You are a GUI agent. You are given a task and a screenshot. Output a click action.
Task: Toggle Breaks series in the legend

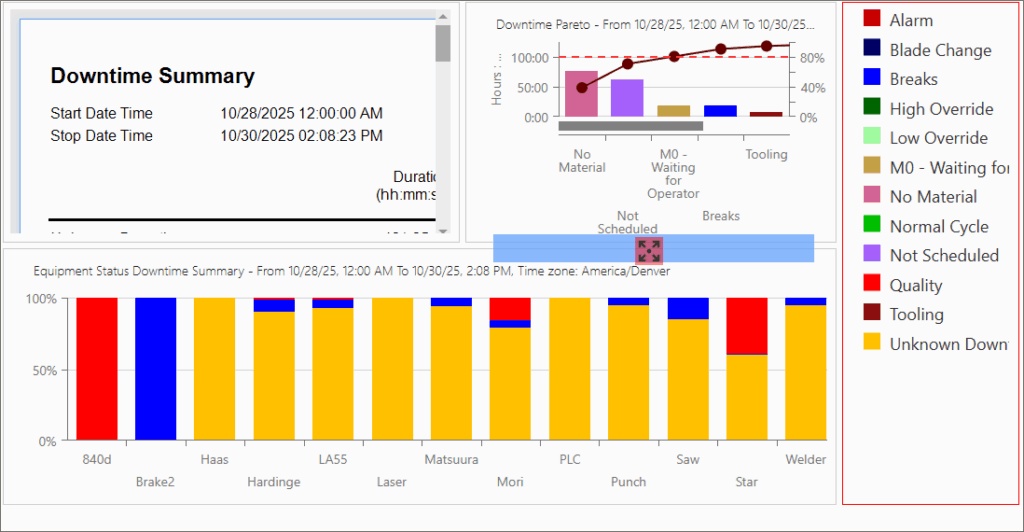click(912, 79)
